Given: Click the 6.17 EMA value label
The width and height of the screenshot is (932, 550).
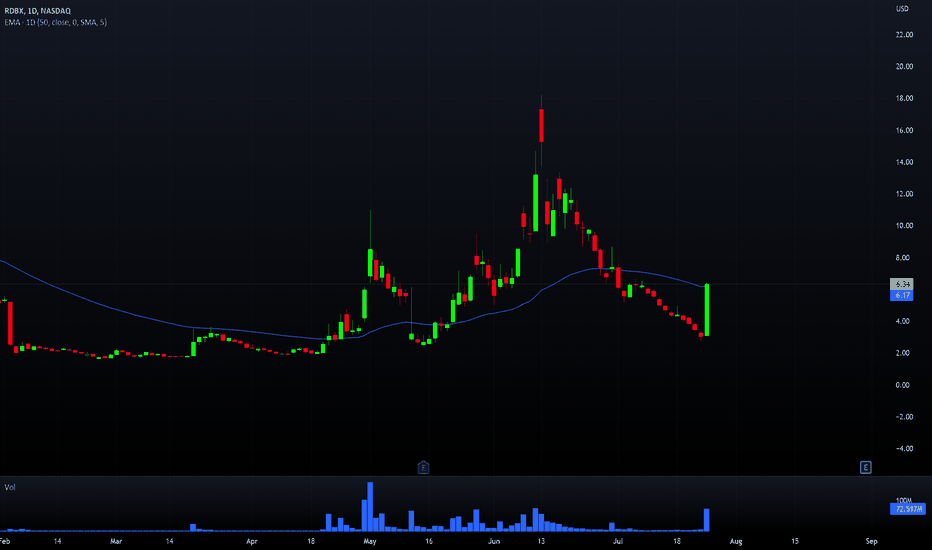Looking at the screenshot, I should 902,296.
